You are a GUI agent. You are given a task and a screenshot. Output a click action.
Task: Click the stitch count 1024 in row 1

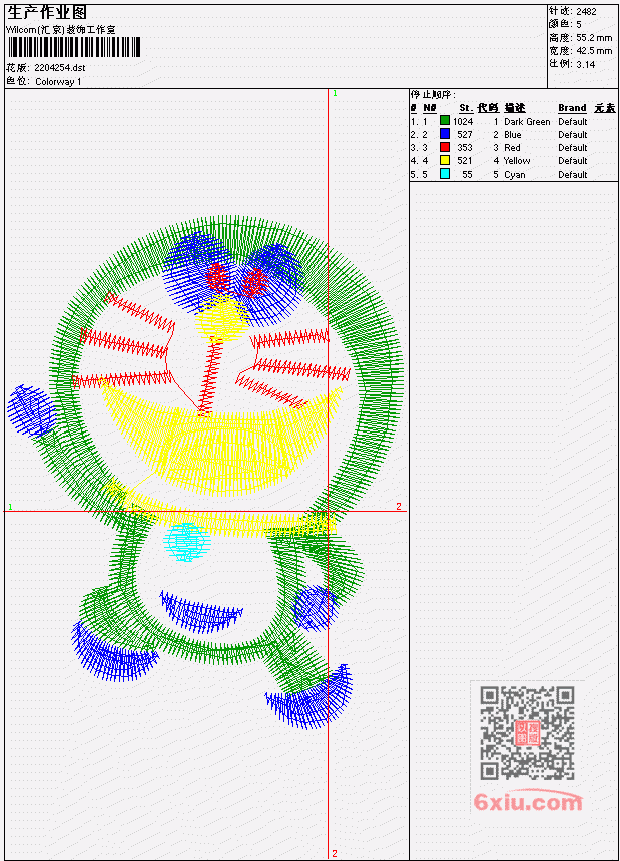[463, 121]
